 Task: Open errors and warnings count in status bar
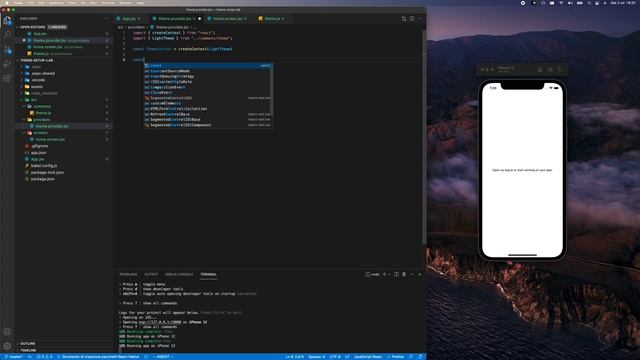point(44,357)
